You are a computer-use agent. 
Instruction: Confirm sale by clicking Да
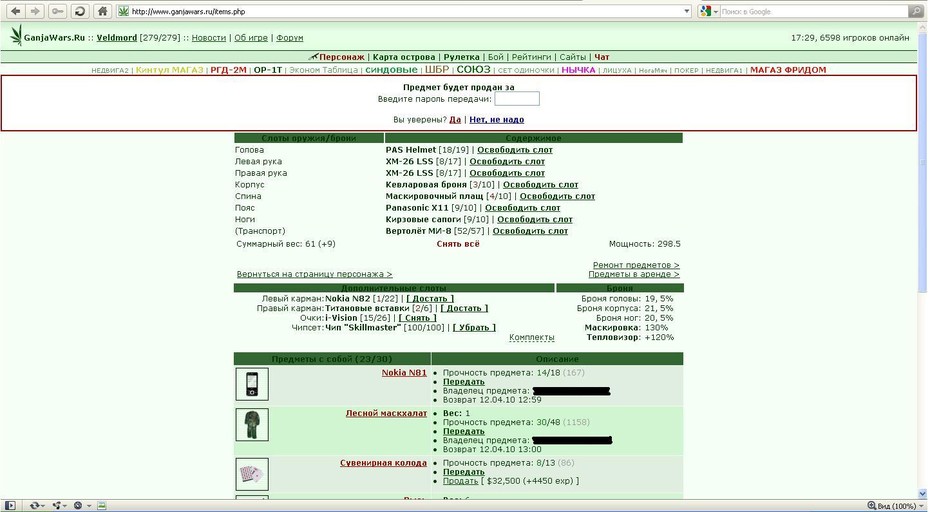coord(455,119)
